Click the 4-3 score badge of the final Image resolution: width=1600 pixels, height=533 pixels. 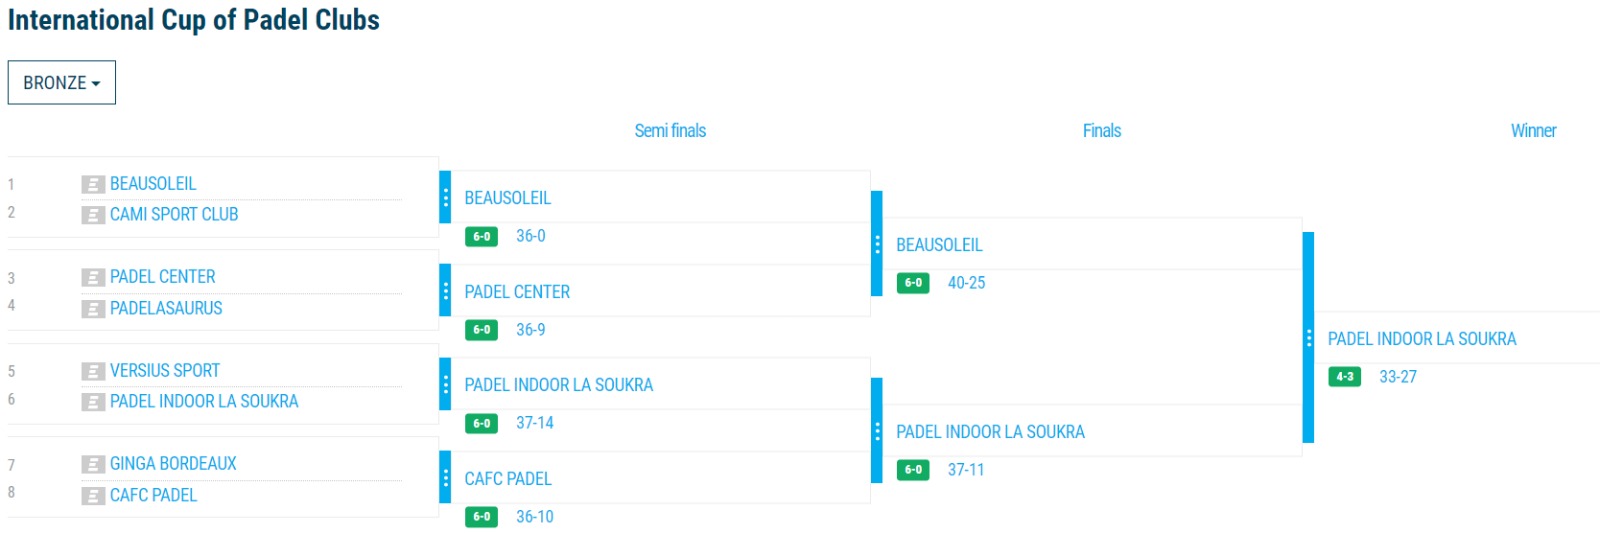[1345, 377]
